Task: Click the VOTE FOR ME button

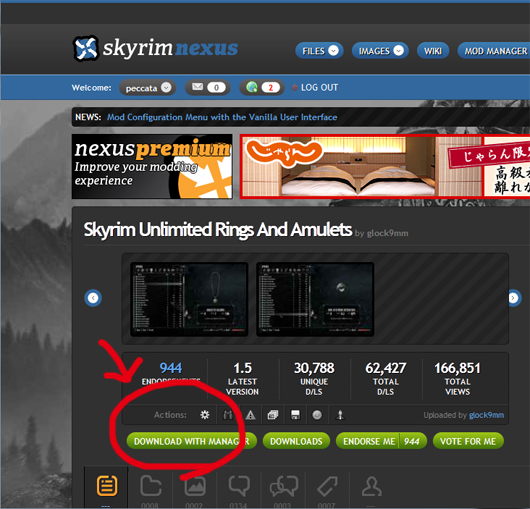Action: click(468, 441)
